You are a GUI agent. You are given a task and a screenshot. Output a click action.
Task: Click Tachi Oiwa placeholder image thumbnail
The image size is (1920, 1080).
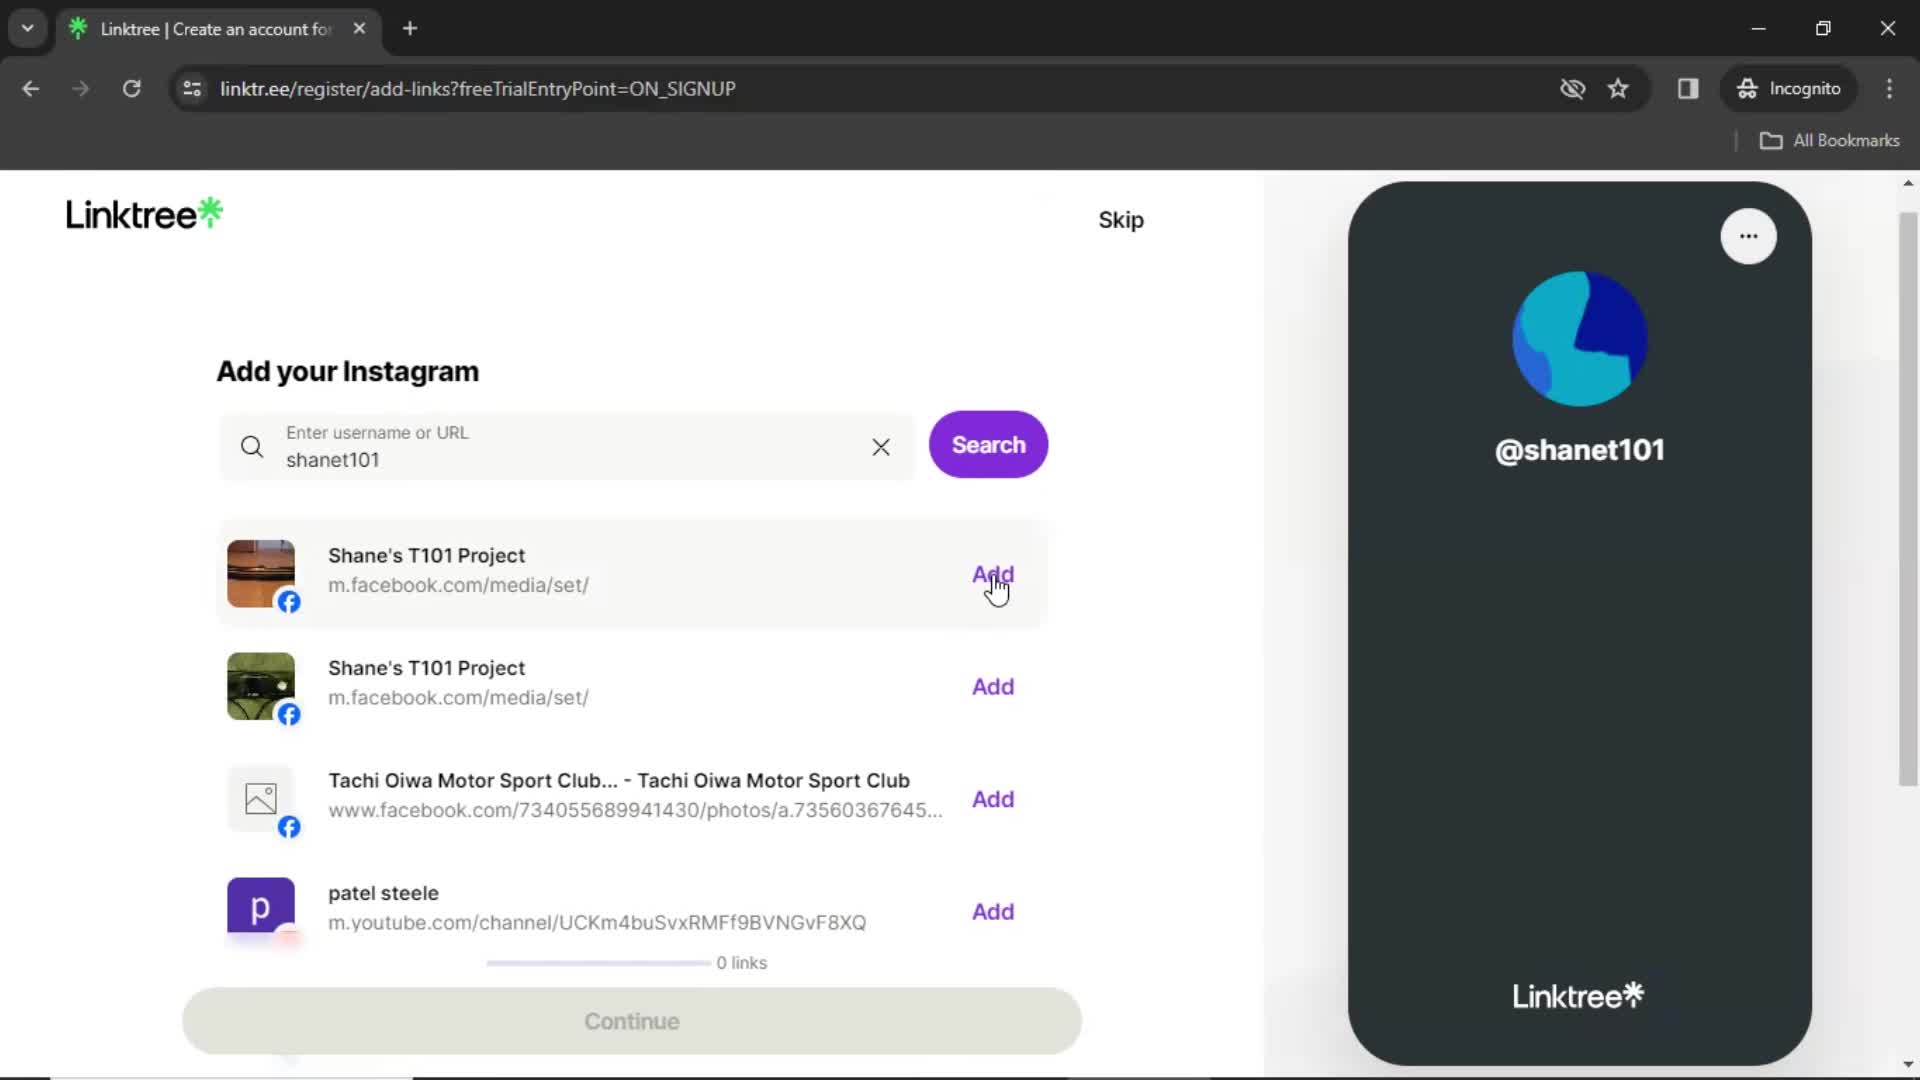click(261, 799)
